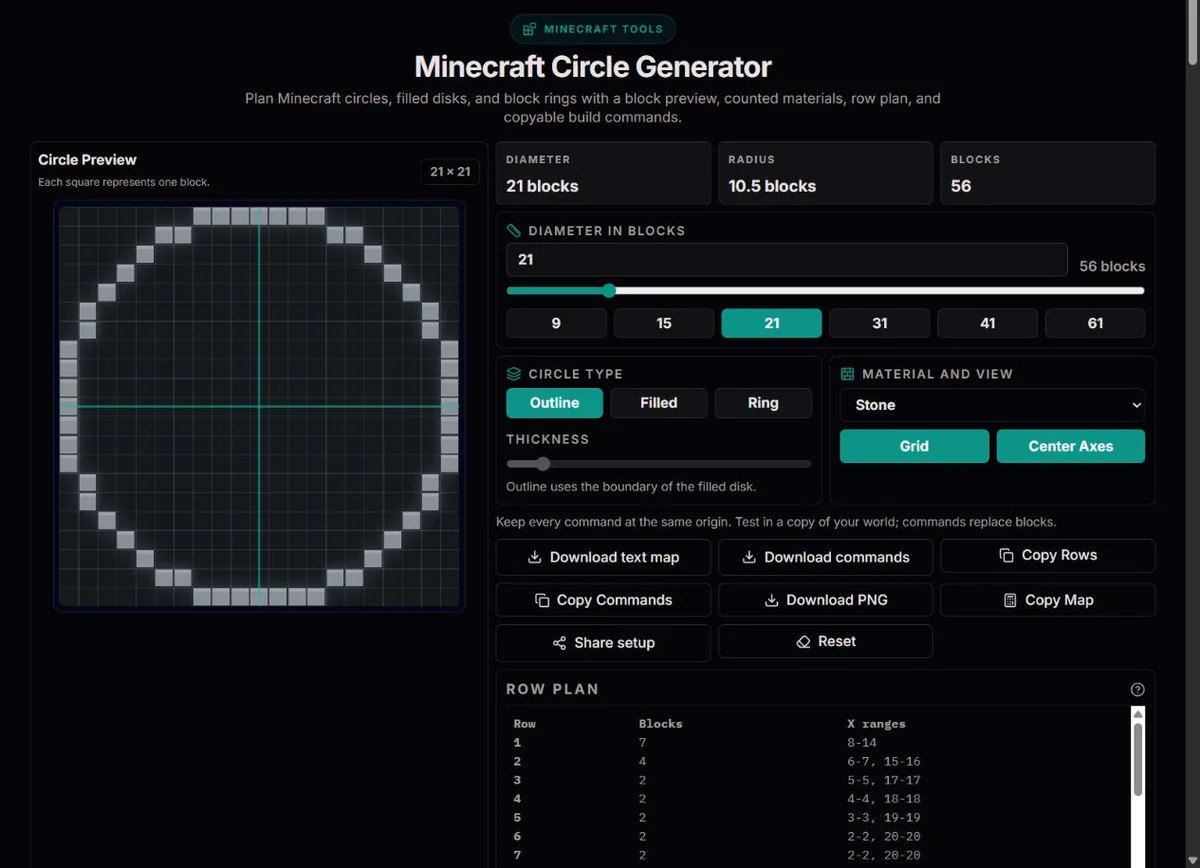Toggle the Grid view button
Image resolution: width=1200 pixels, height=868 pixels.
[x=914, y=446]
